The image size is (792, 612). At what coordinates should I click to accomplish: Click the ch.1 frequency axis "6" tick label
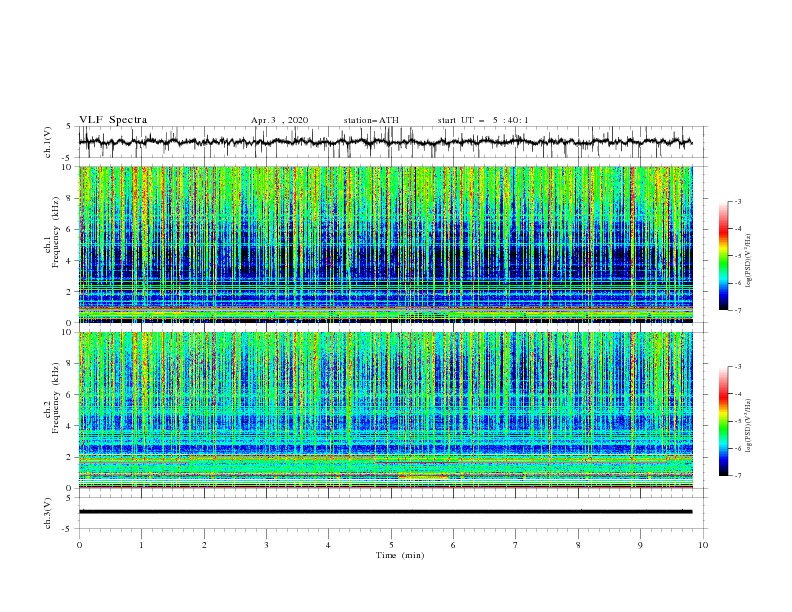69,229
